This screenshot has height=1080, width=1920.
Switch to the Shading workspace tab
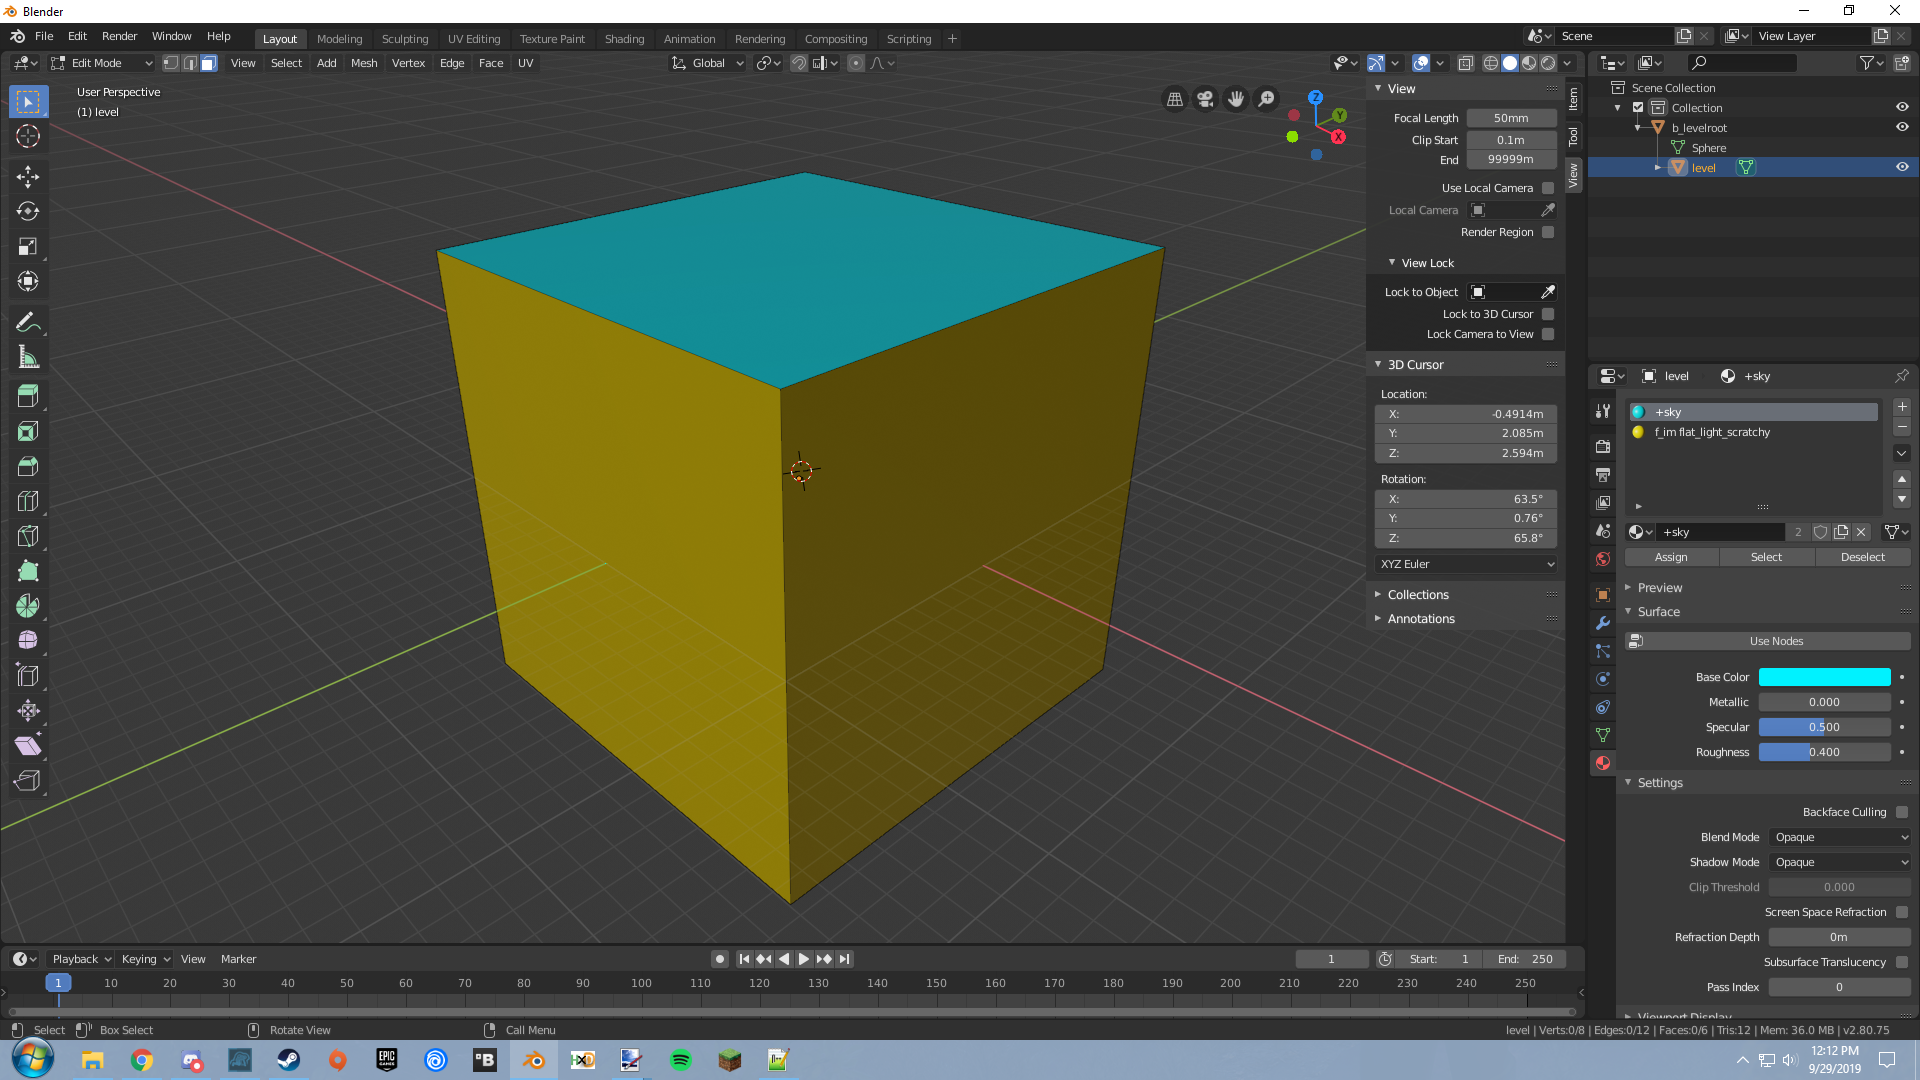624,39
